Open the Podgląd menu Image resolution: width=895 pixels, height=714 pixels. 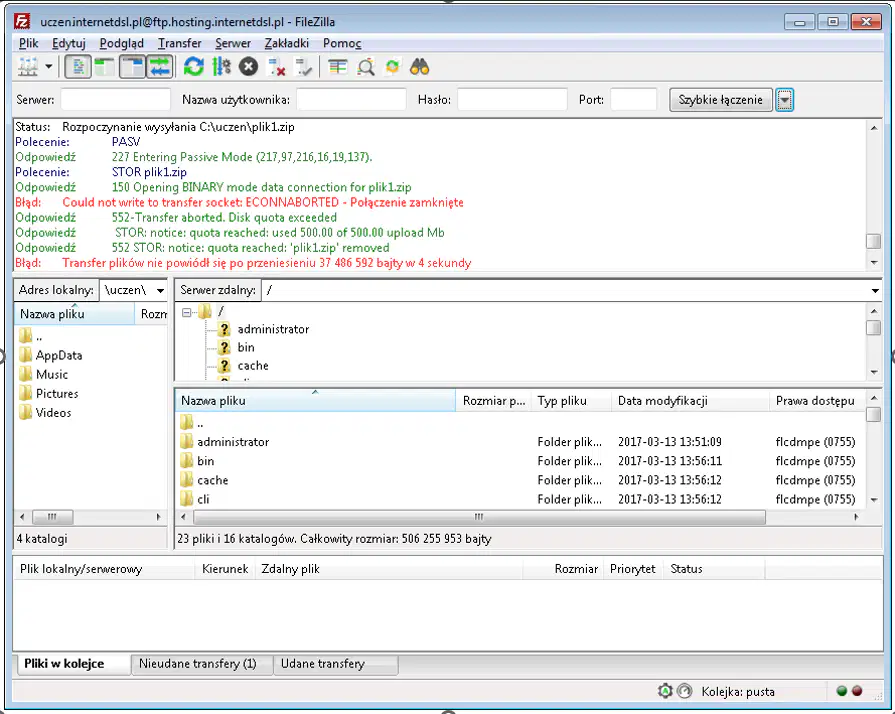122,43
